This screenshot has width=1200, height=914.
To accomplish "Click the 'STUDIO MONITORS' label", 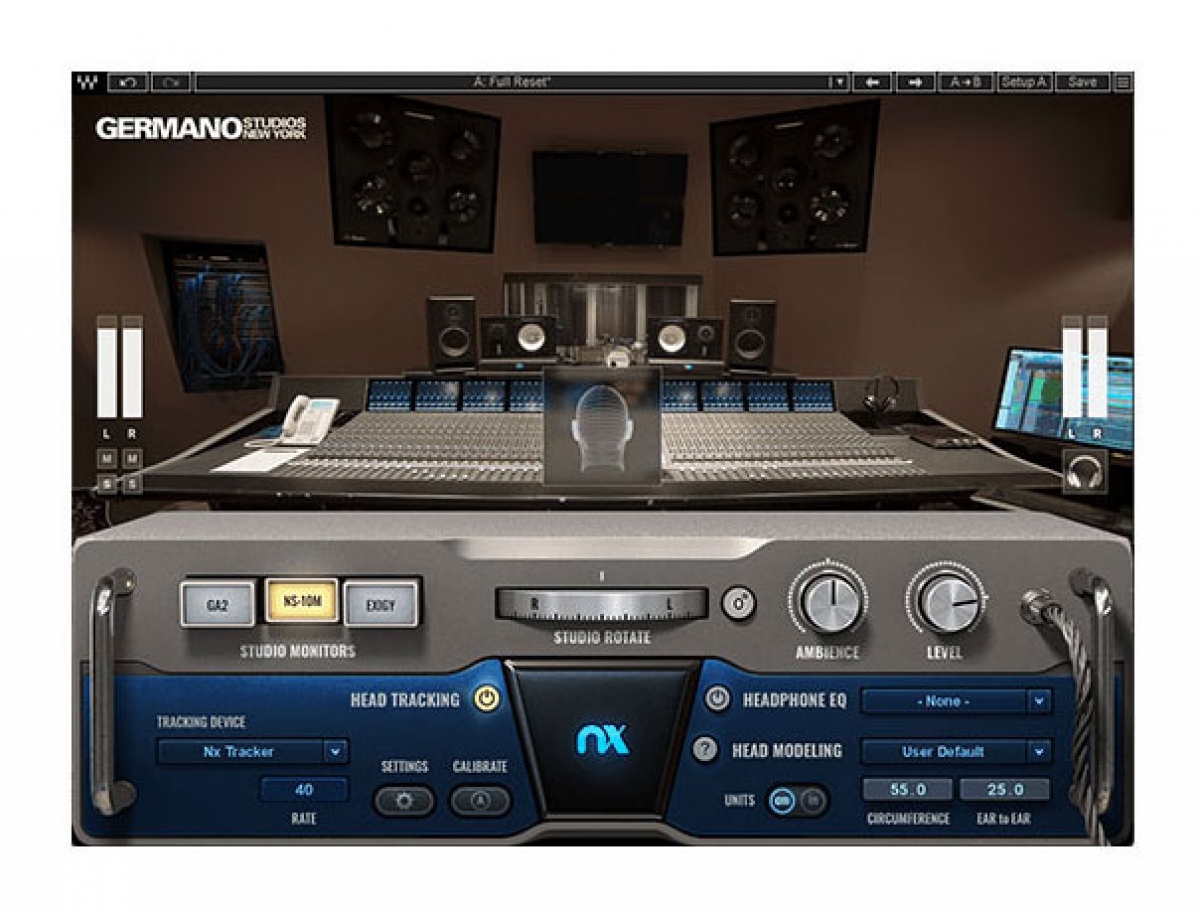I will pos(298,651).
